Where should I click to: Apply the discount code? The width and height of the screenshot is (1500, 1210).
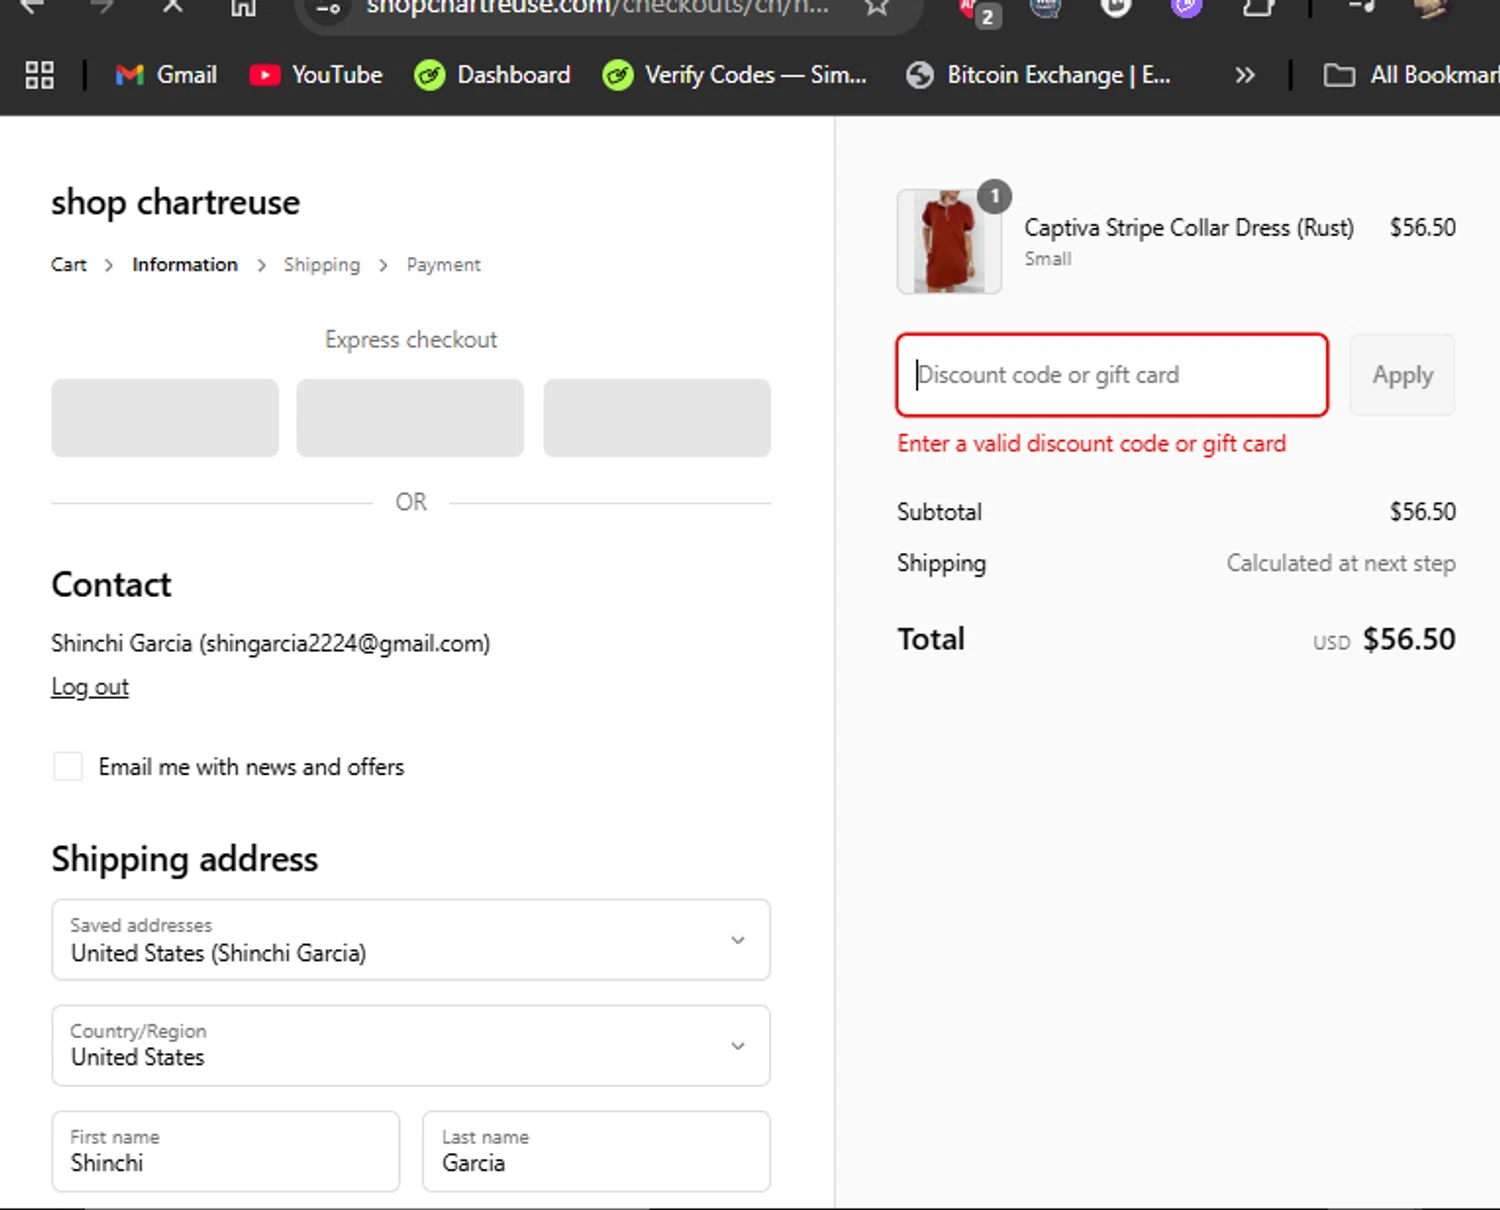point(1402,375)
